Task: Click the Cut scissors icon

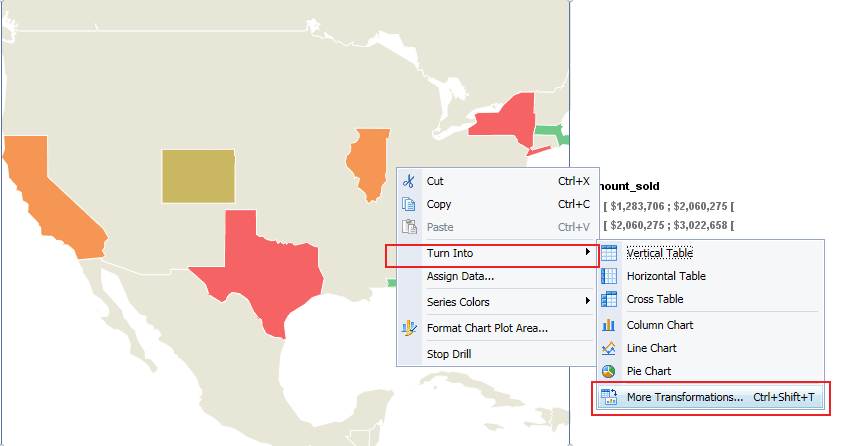Action: [x=408, y=181]
